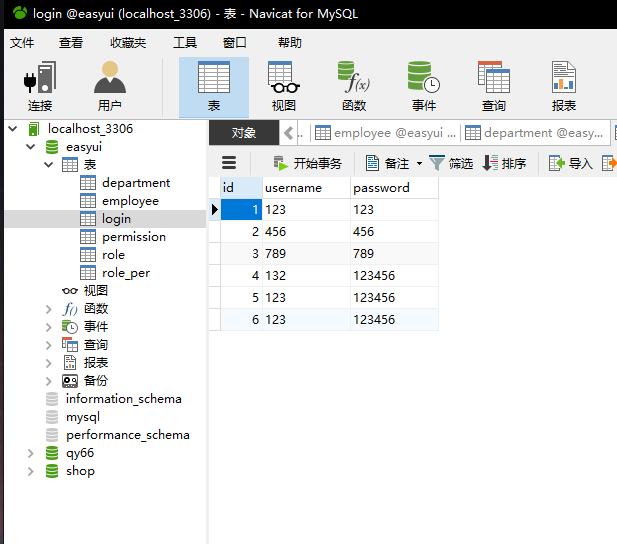Open the 查看 menu
The width and height of the screenshot is (617, 544).
click(71, 43)
